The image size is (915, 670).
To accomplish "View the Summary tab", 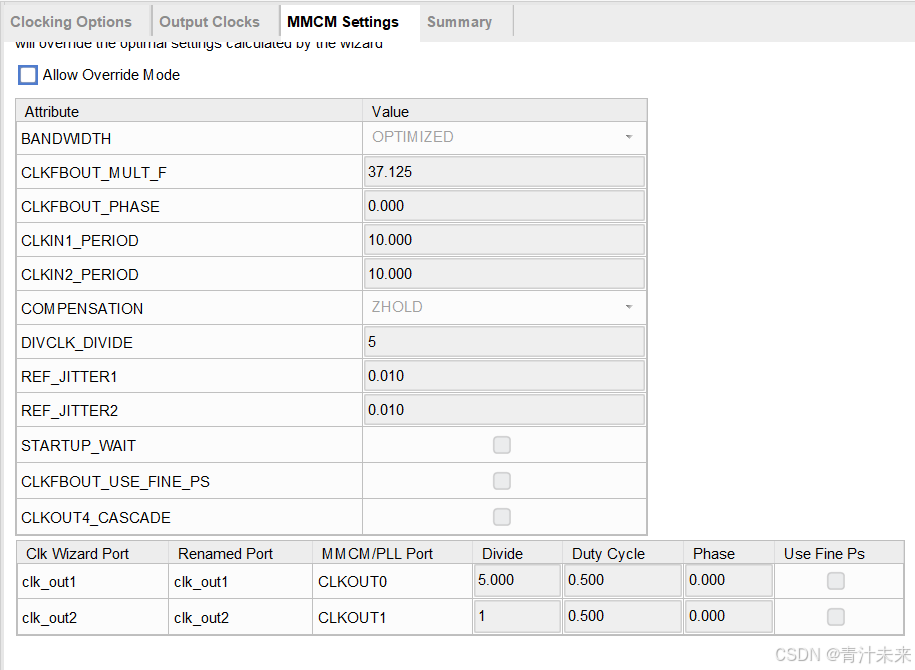I will coord(459,21).
